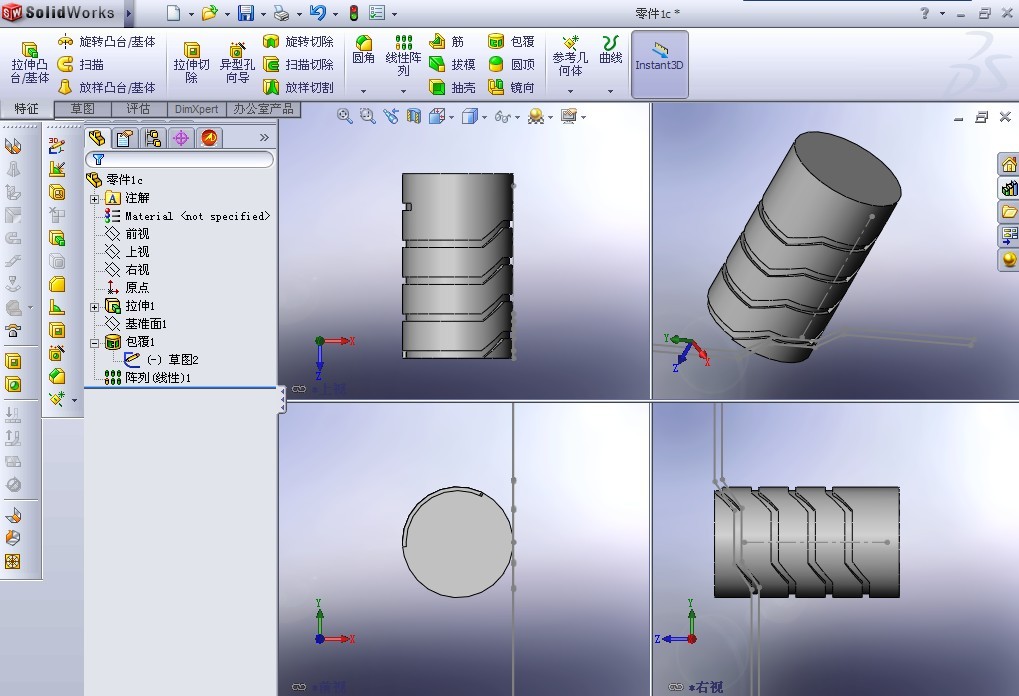
Task: Open the Help question mark menu
Action: tap(924, 13)
